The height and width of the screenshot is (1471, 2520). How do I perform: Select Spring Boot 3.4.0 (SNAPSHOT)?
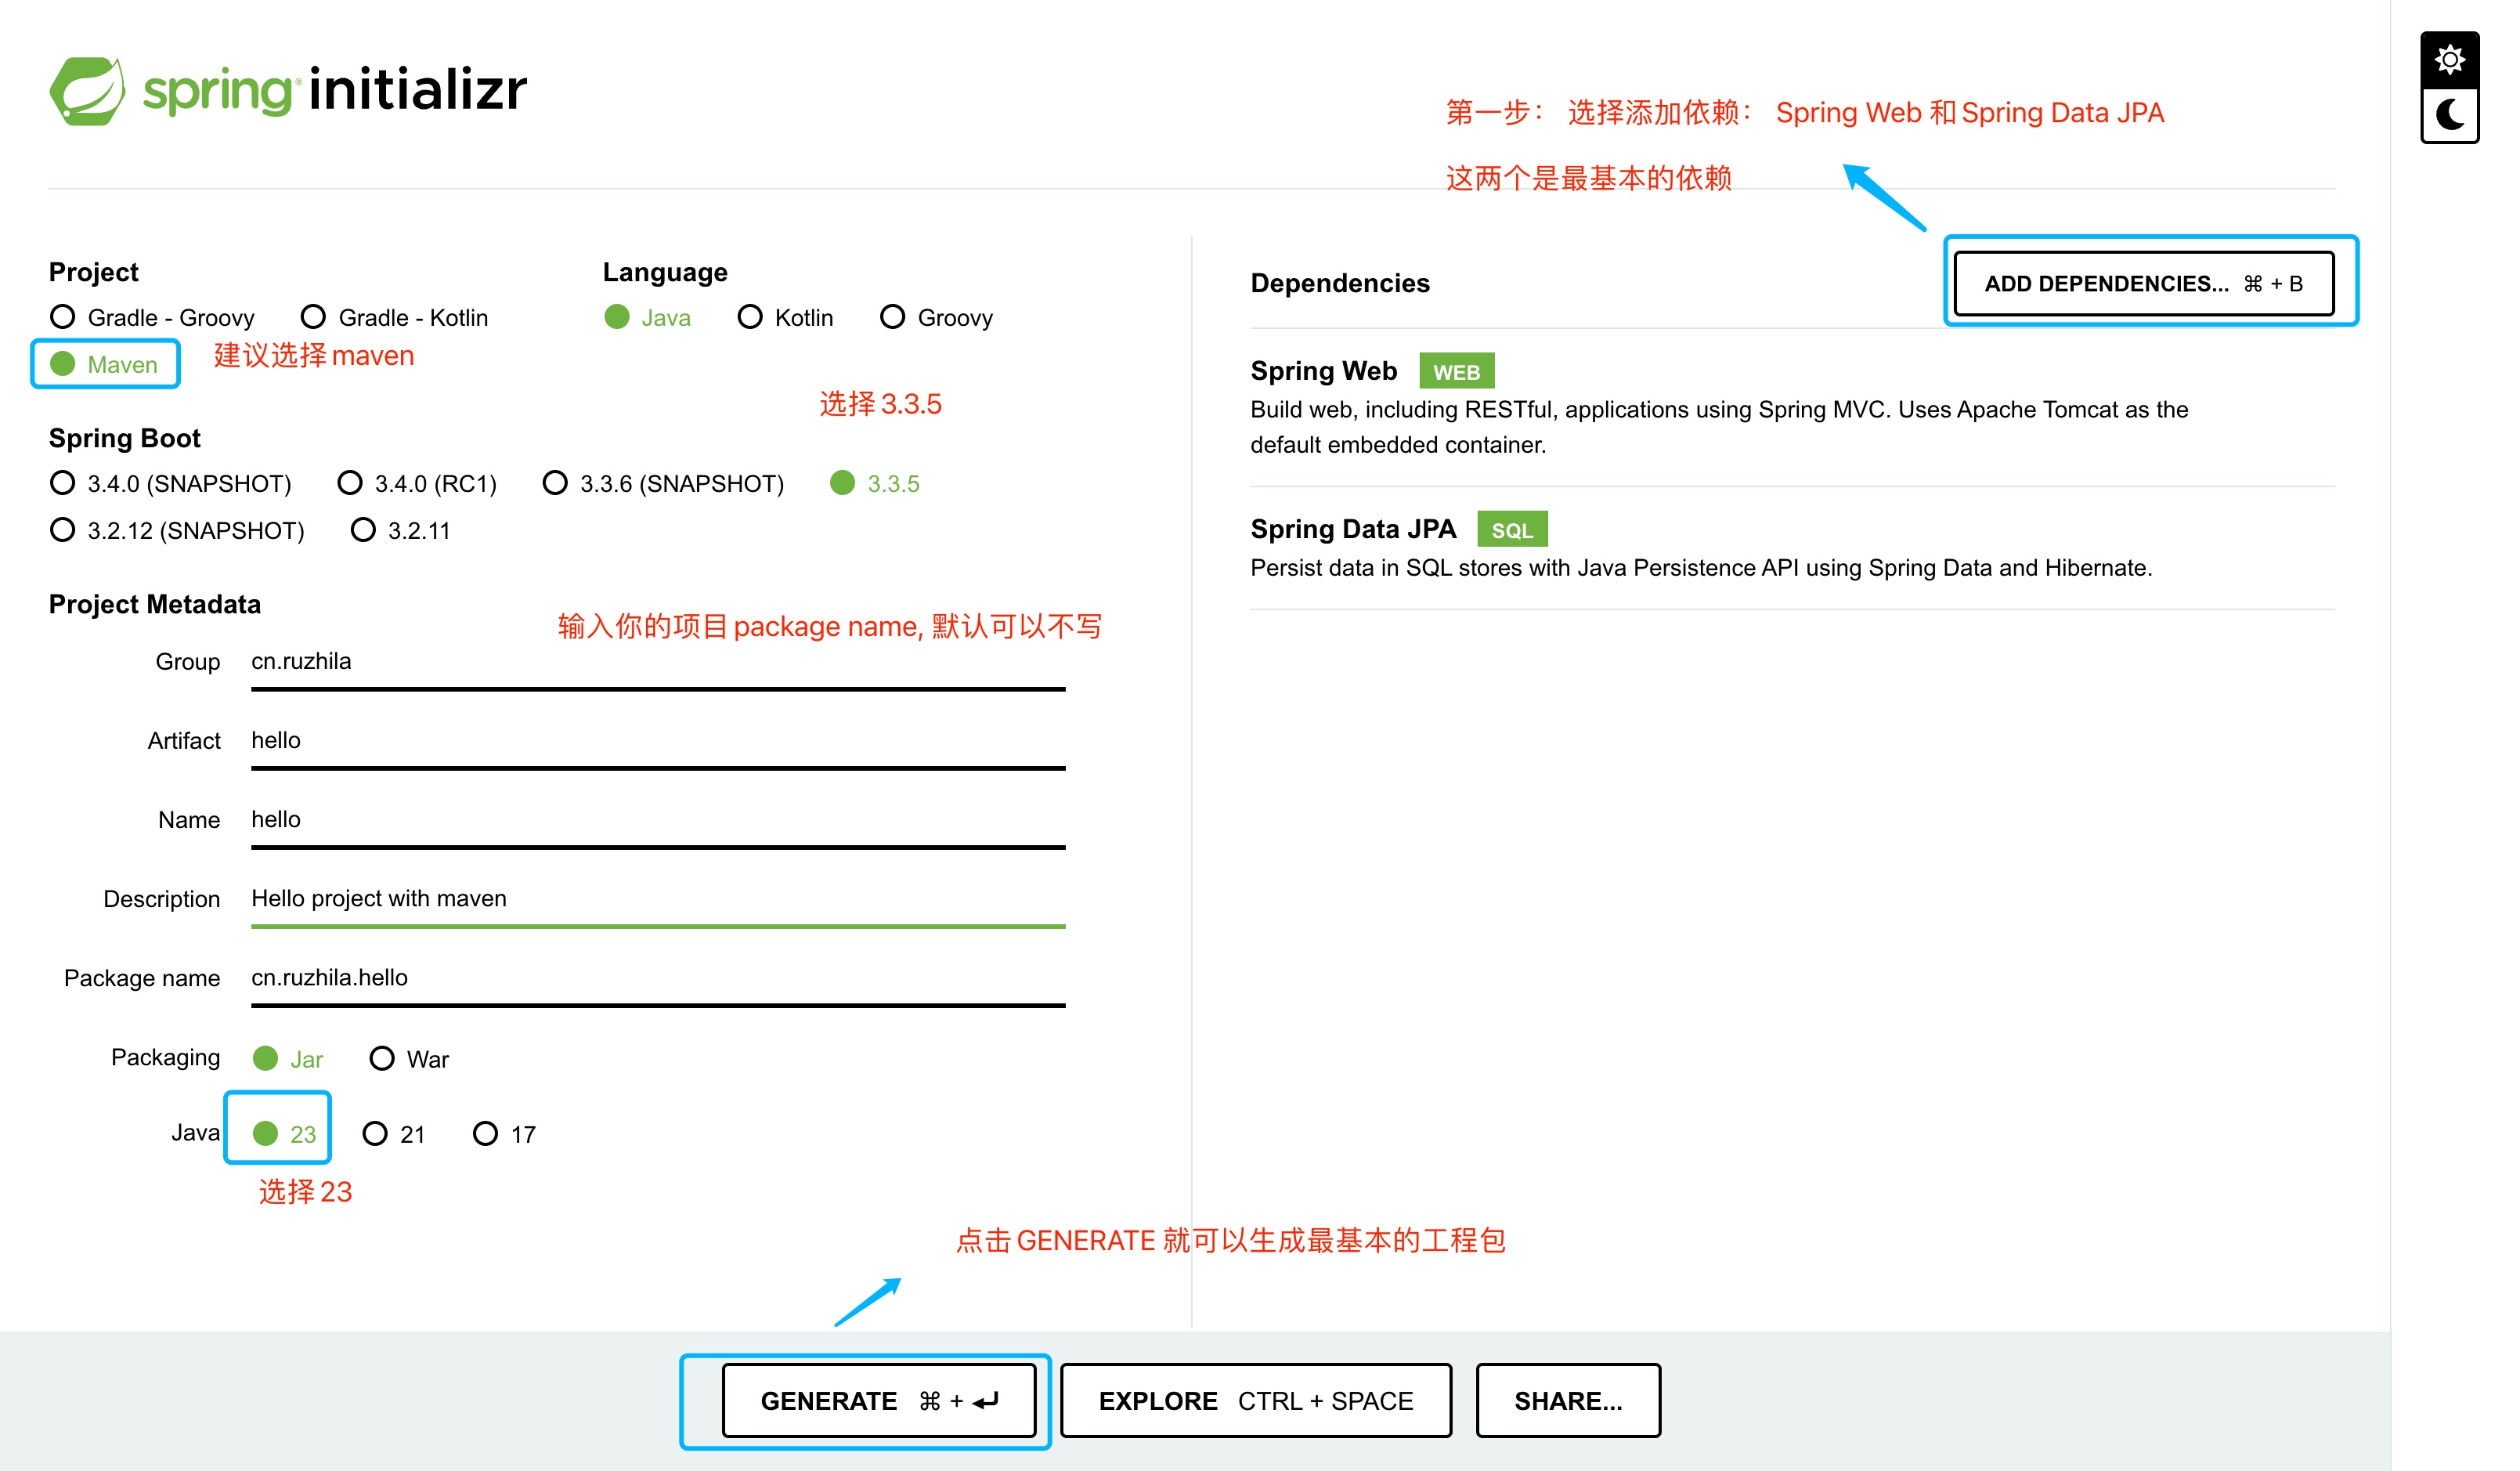coord(170,483)
